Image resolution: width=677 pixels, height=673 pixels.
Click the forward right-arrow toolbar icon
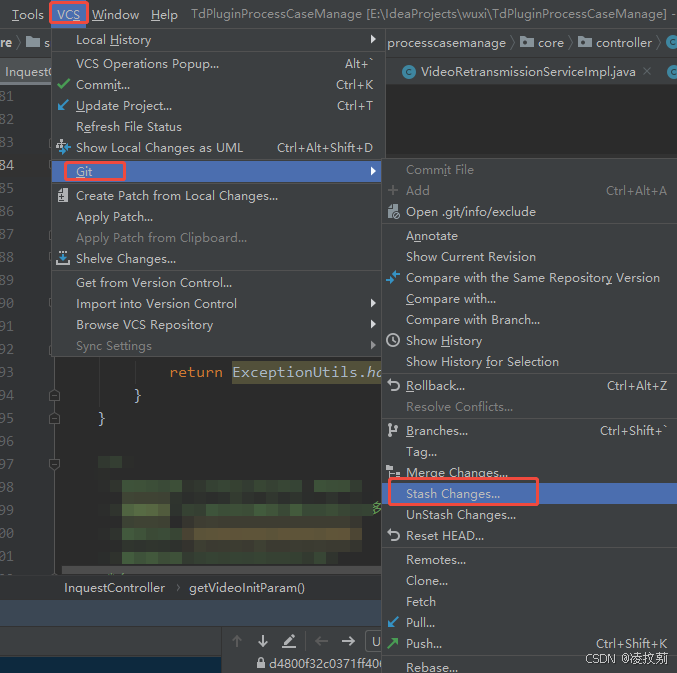tap(348, 641)
